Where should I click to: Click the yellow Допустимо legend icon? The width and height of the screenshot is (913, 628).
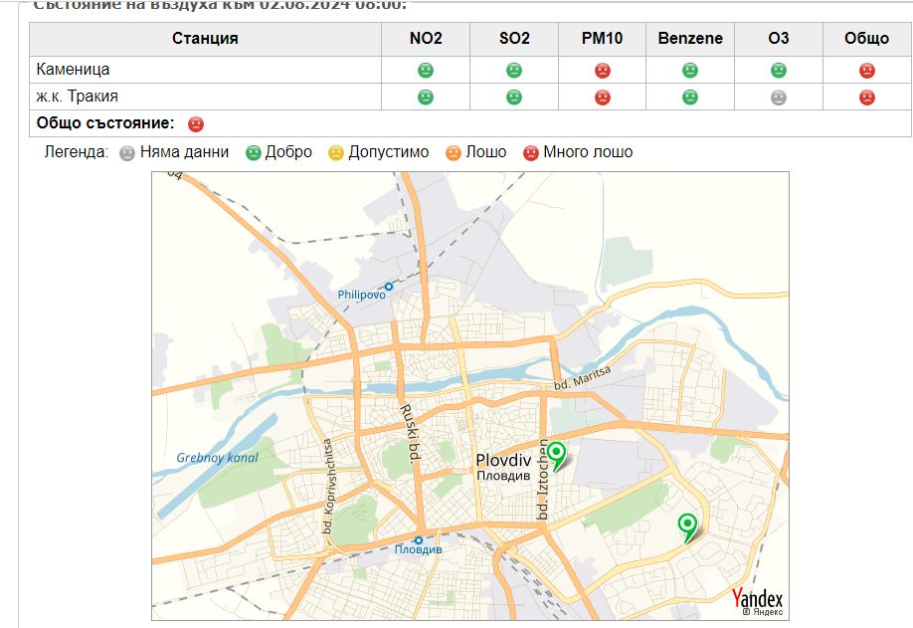pyautogui.click(x=336, y=153)
